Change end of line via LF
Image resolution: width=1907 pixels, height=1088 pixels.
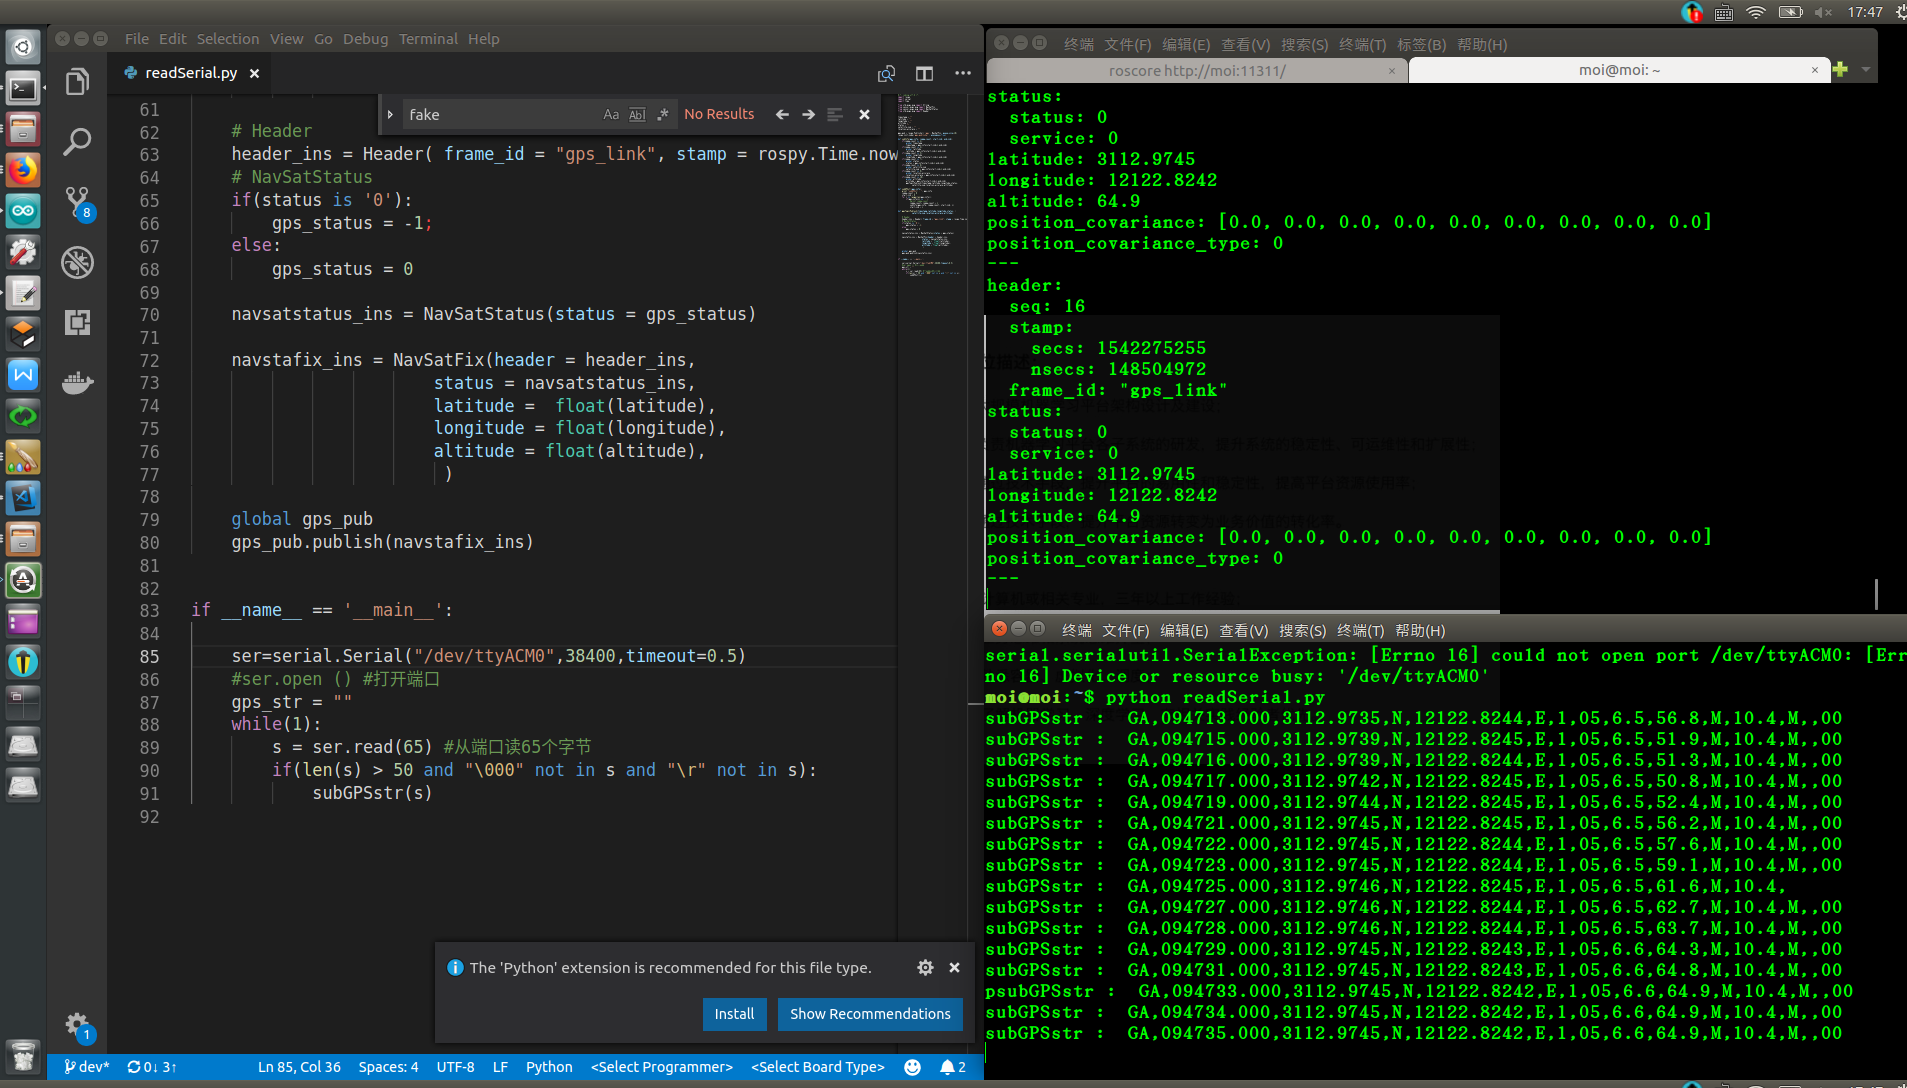[500, 1067]
